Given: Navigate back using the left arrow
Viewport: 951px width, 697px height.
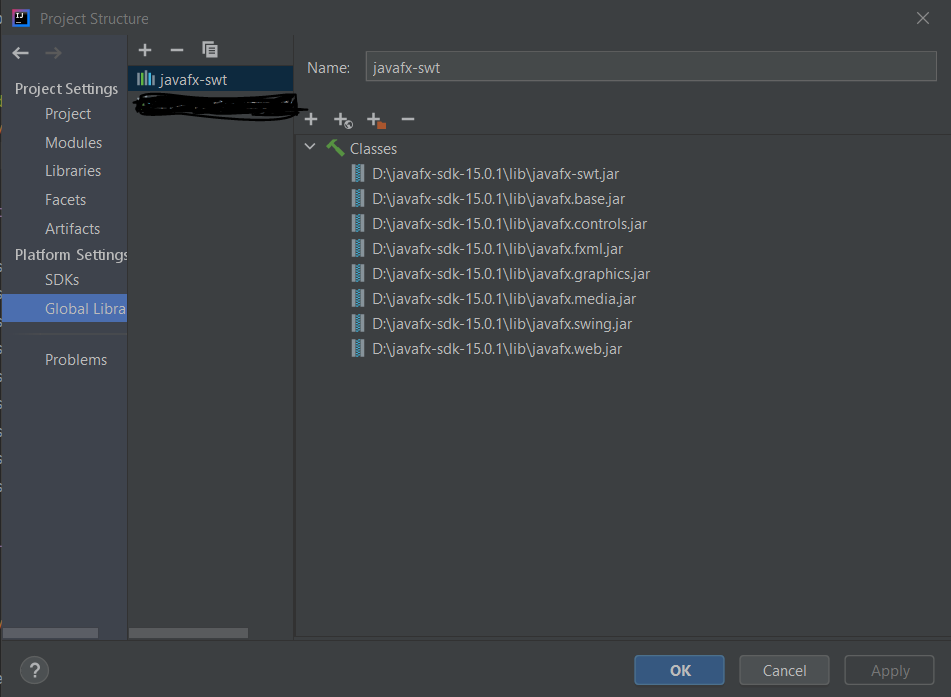Looking at the screenshot, I should tap(20, 52).
